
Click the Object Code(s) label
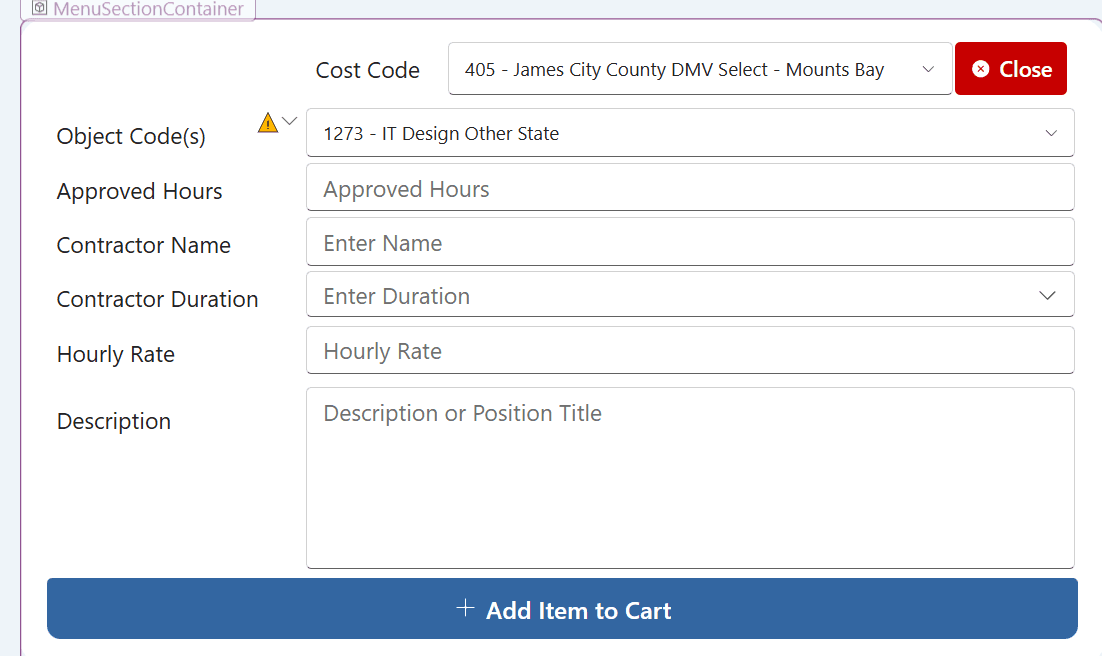click(131, 136)
